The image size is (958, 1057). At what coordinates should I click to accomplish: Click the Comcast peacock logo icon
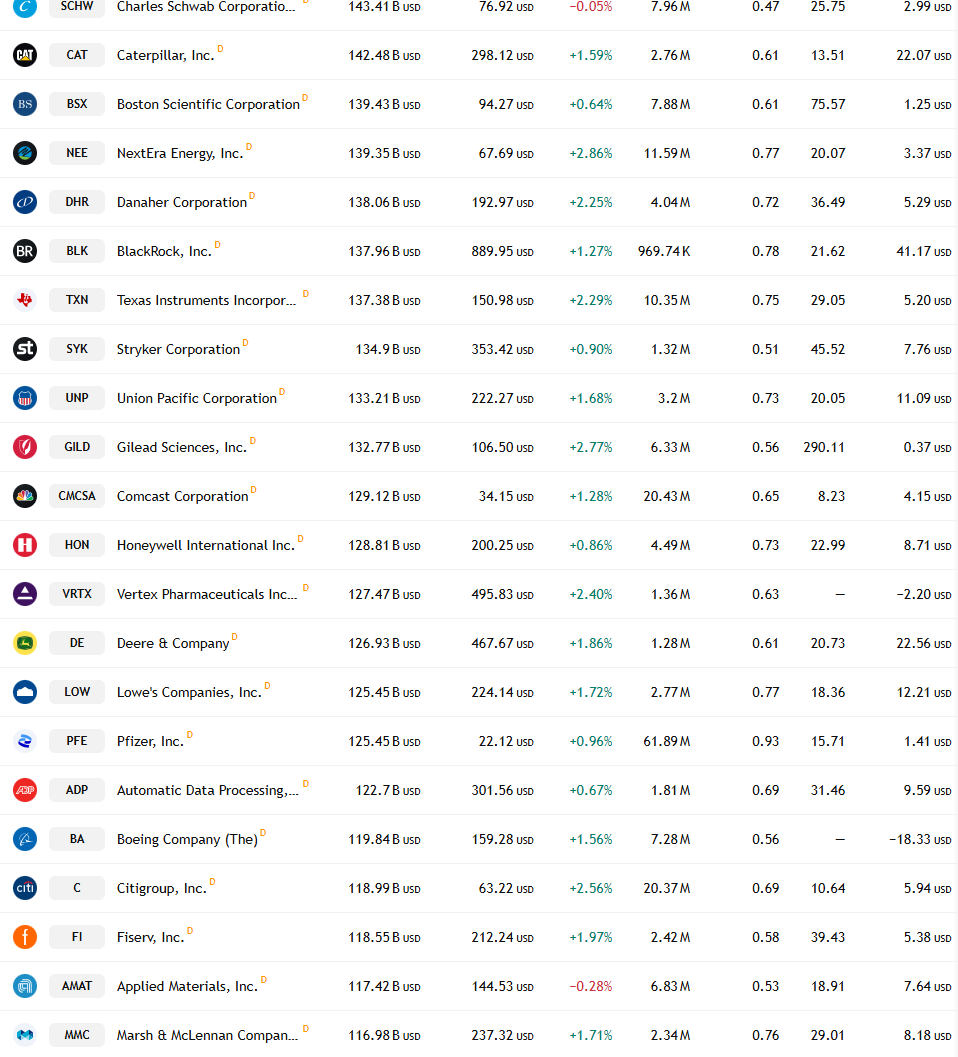pos(25,496)
